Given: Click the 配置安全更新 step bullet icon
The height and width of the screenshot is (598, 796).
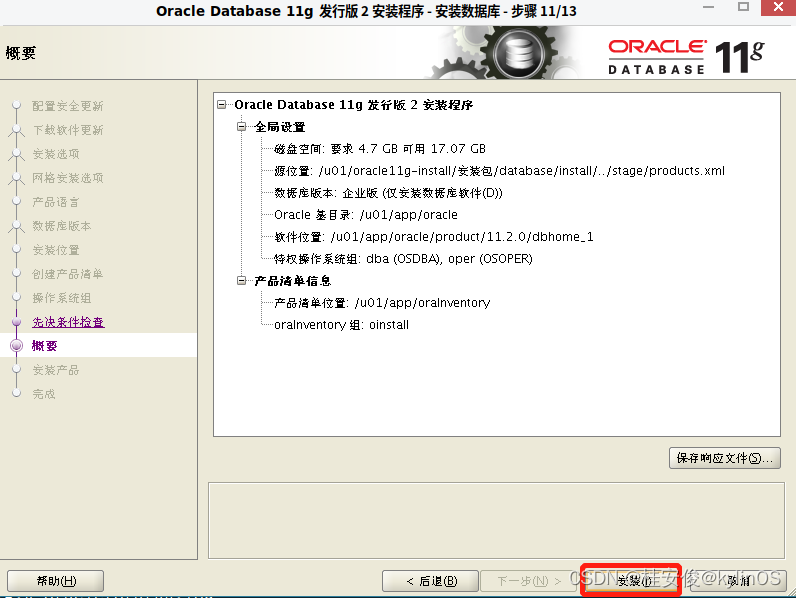Looking at the screenshot, I should click(16, 105).
